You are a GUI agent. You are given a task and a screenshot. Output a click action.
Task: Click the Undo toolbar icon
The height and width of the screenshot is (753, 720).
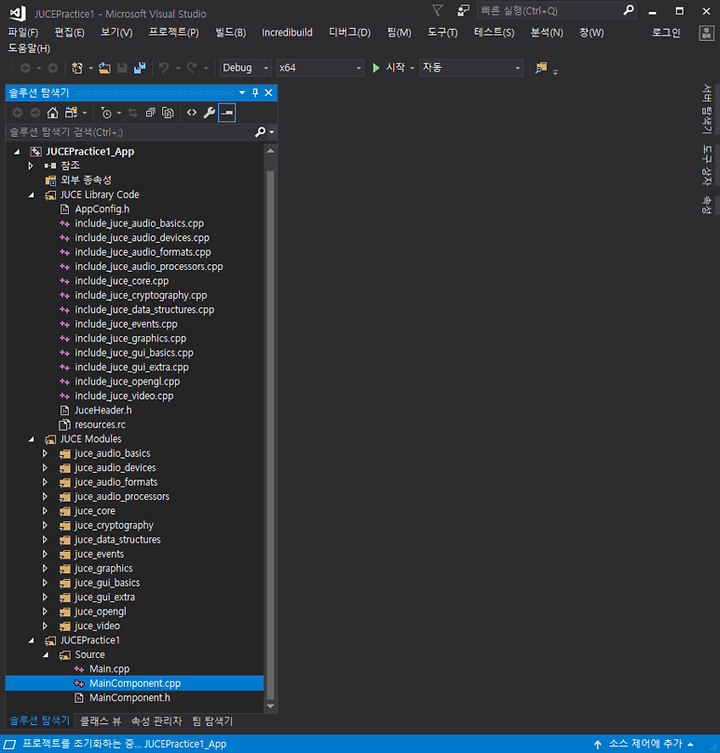pos(164,68)
